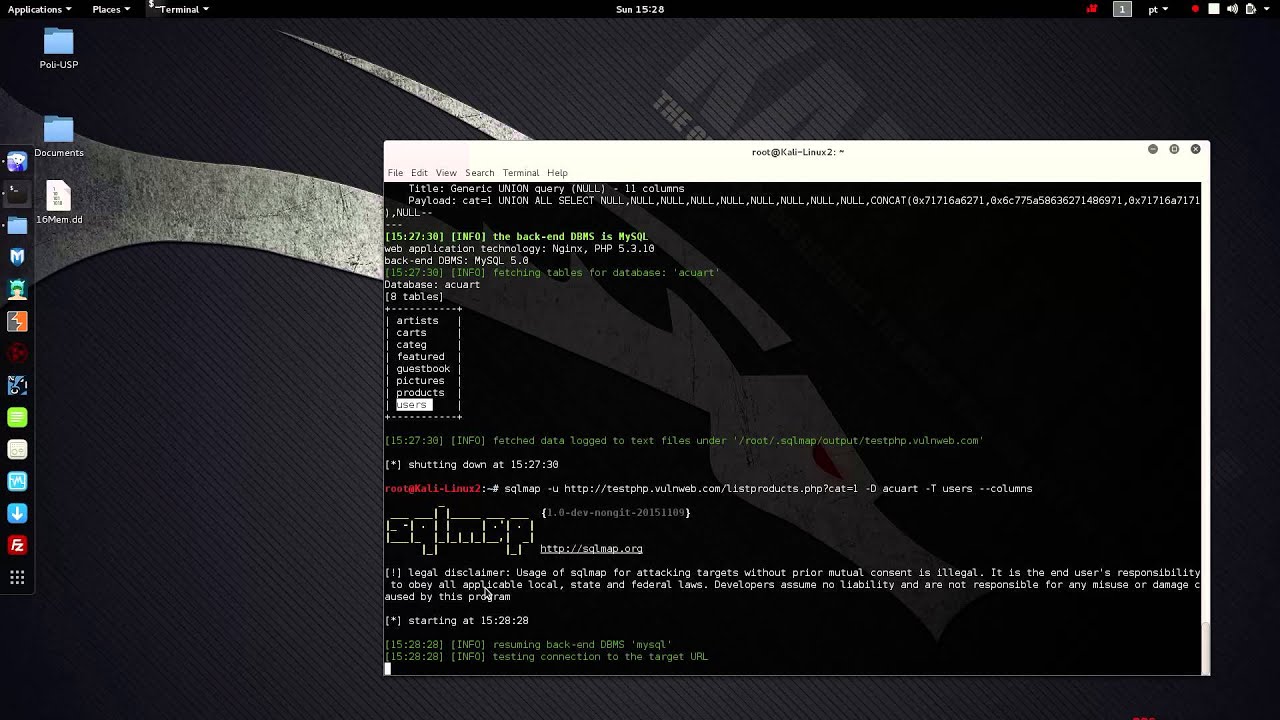Viewport: 1280px width, 720px height.
Task: Open the Terminal menu in terminal window
Action: click(521, 173)
